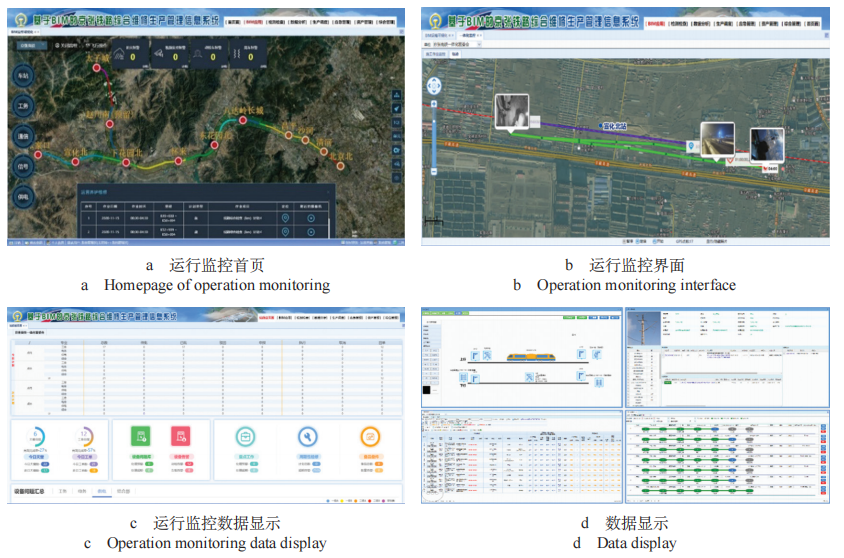
Task: Select the 怀来 station marker
Action: coord(178,161)
